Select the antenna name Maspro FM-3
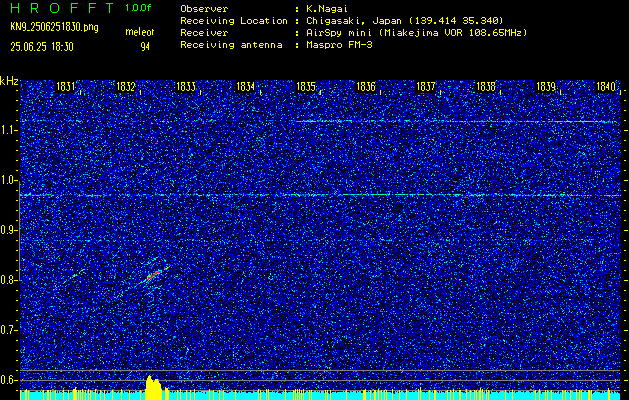 (339, 45)
